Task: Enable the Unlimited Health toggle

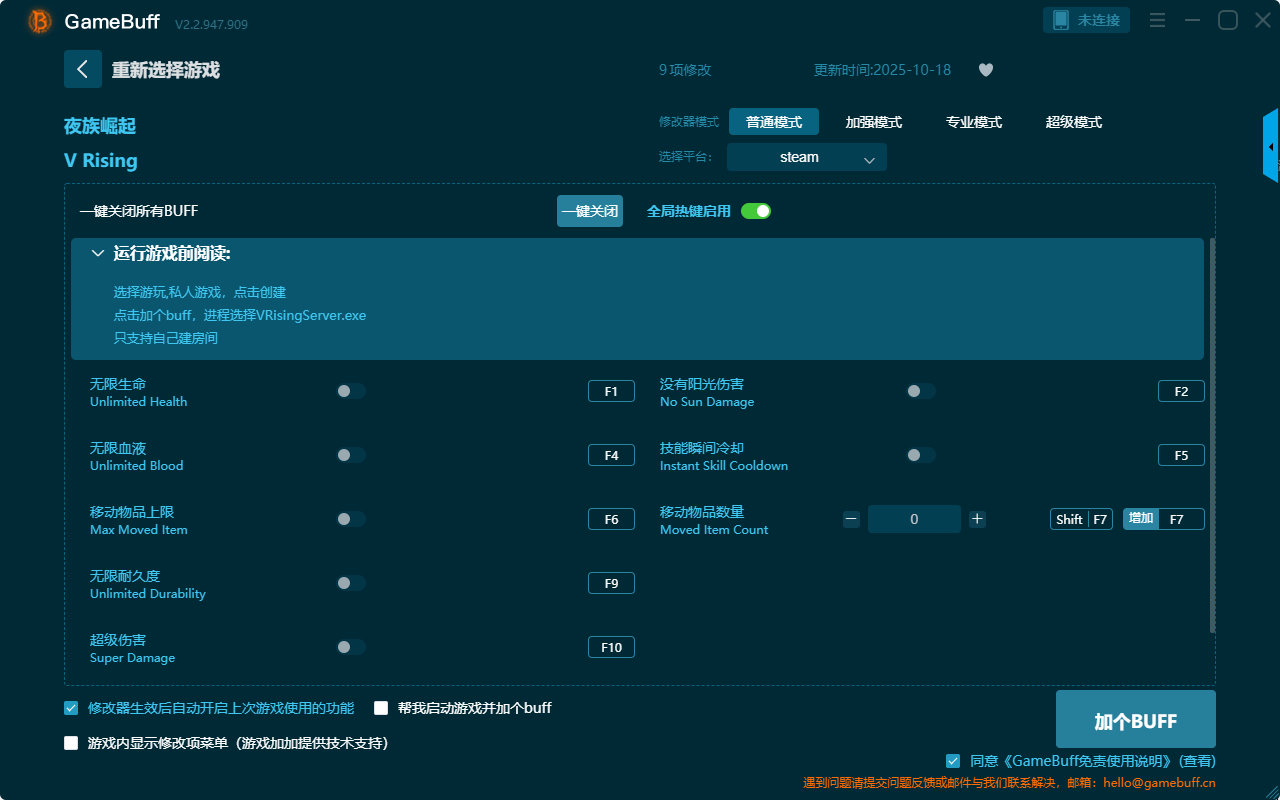Action: 351,391
